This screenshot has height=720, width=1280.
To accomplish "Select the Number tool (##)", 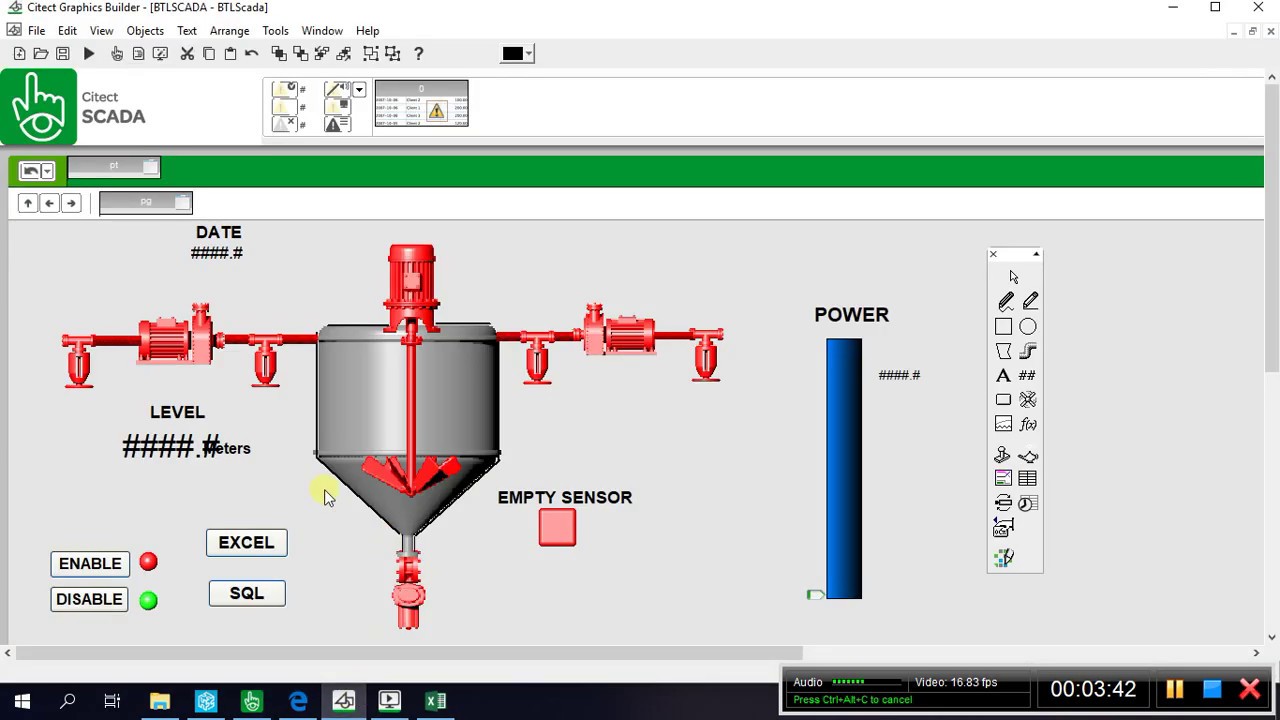I will 1027,376.
